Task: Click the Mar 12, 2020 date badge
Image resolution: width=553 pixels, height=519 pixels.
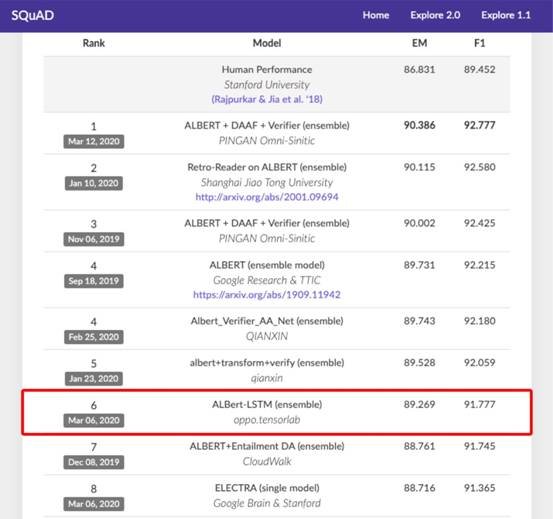Action: coord(94,141)
